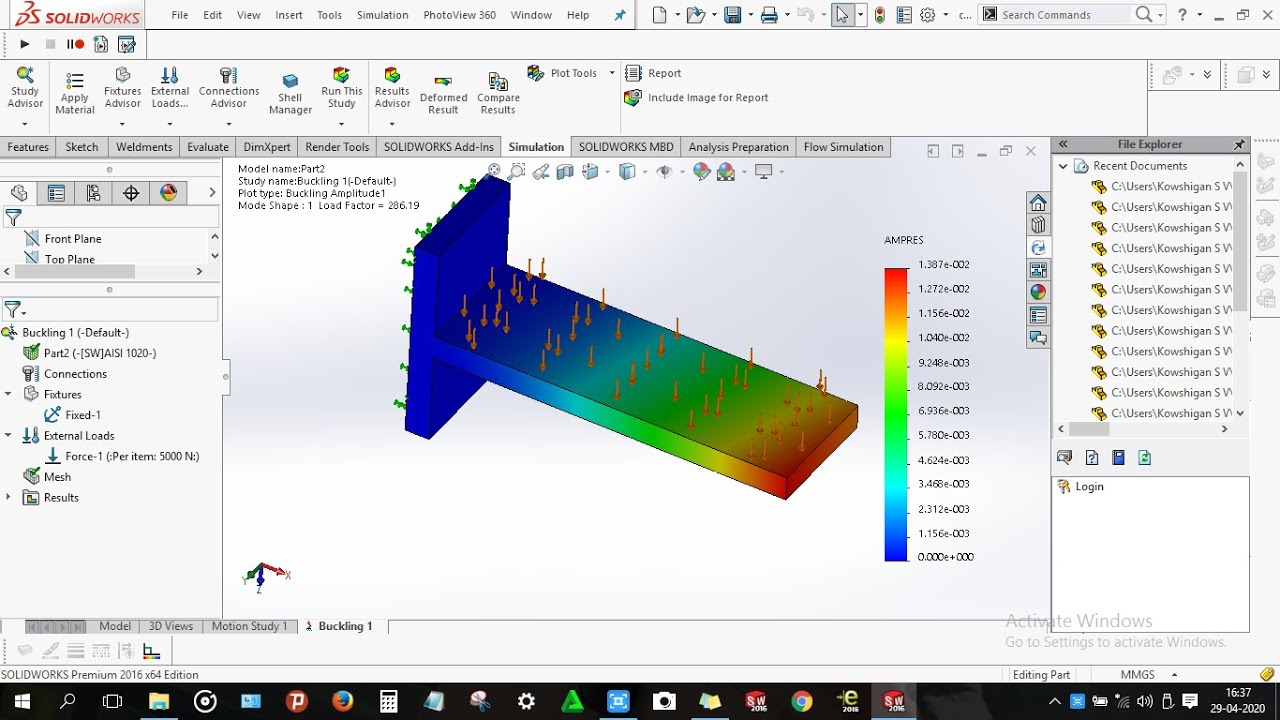
Task: Click Run This Study
Action: coord(341,88)
